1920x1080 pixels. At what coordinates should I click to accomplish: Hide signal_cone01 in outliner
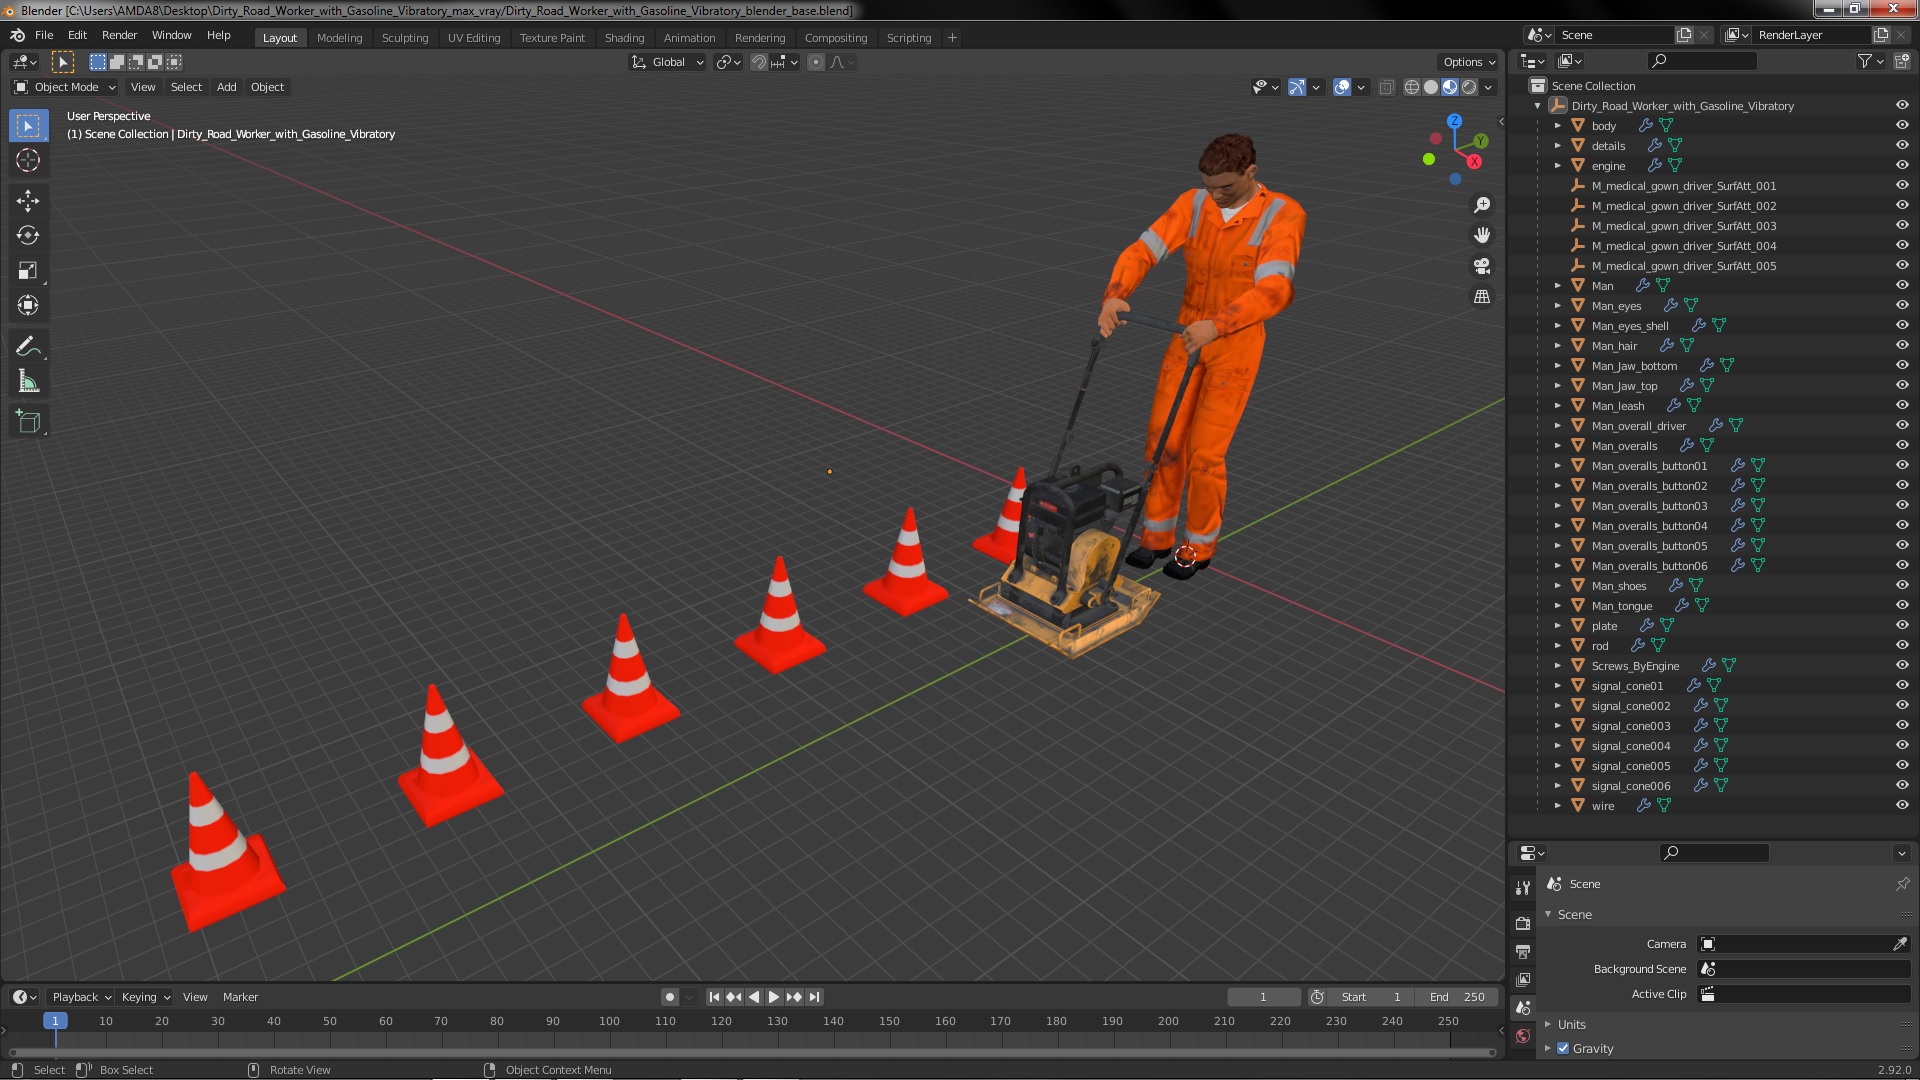1902,686
